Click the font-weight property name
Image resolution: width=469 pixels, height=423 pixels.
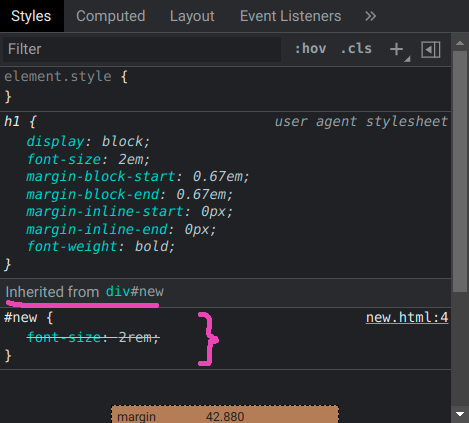72,247
